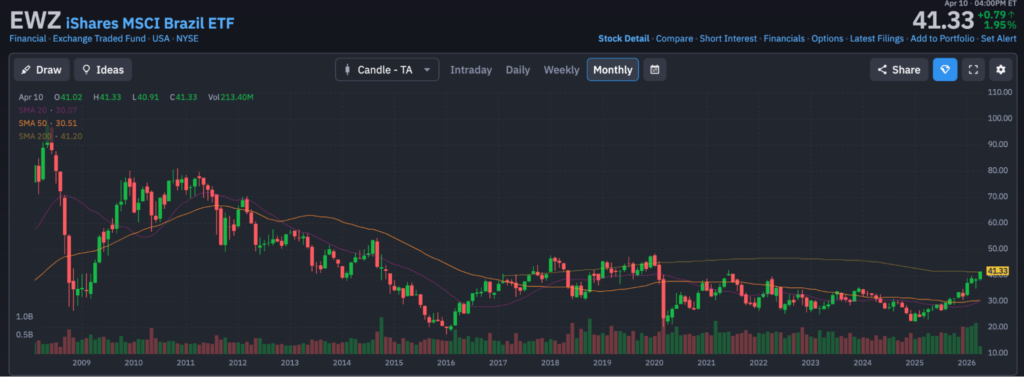Click the SMA 20 indicator label
The image size is (1024, 377).
tap(48, 110)
